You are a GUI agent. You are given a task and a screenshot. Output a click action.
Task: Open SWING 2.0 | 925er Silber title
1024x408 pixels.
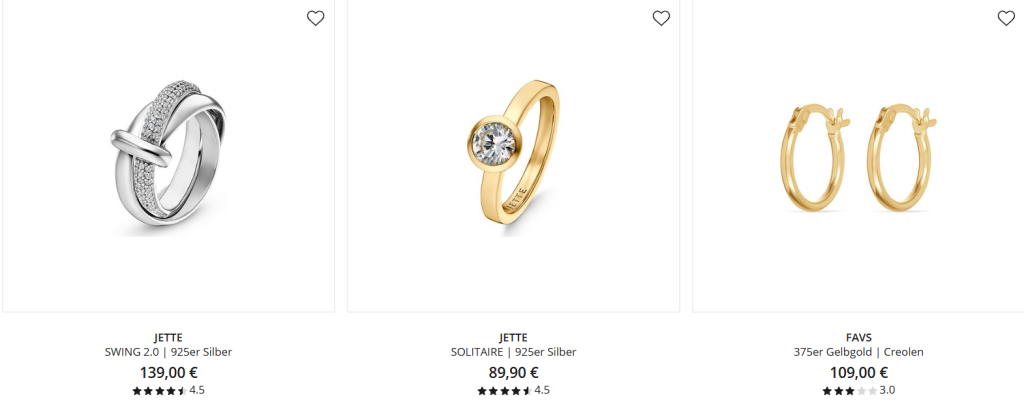pos(168,352)
